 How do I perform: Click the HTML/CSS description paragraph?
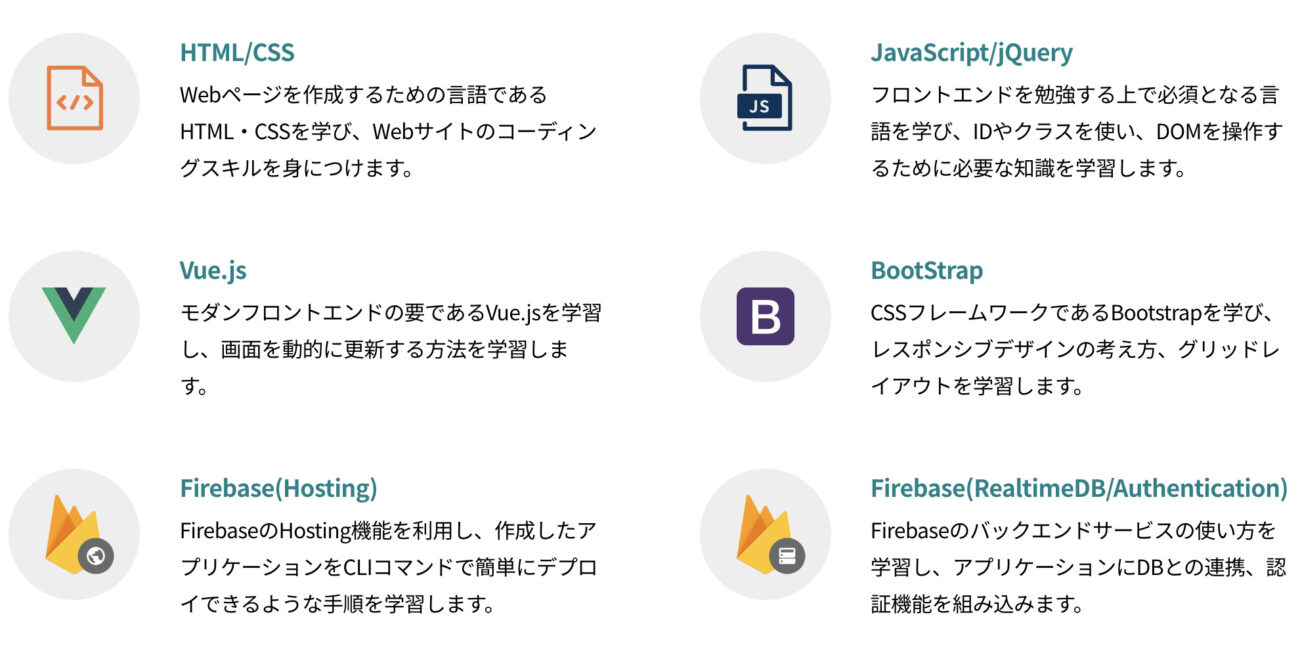pyautogui.click(x=388, y=131)
